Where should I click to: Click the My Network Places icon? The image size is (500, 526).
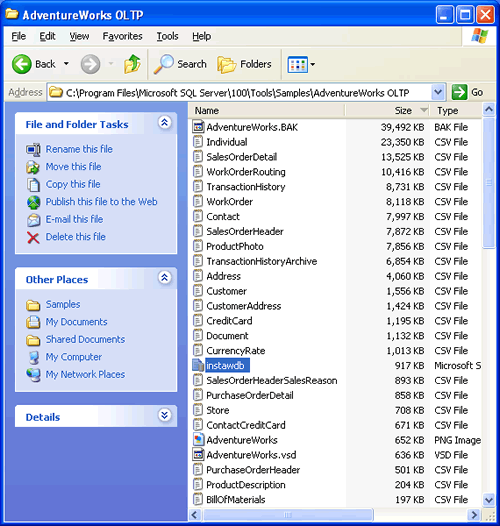[x=33, y=375]
